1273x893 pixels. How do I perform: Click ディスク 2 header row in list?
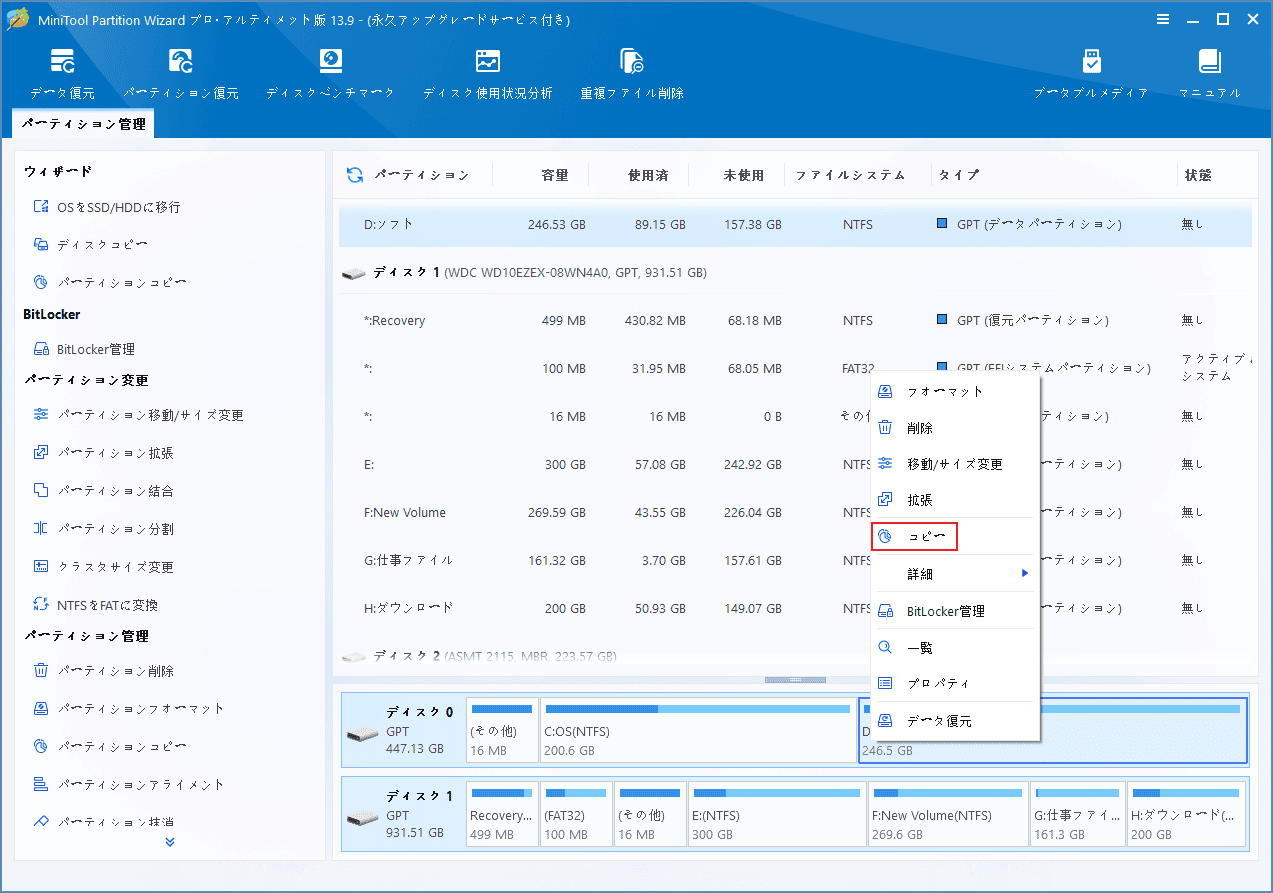(795, 657)
